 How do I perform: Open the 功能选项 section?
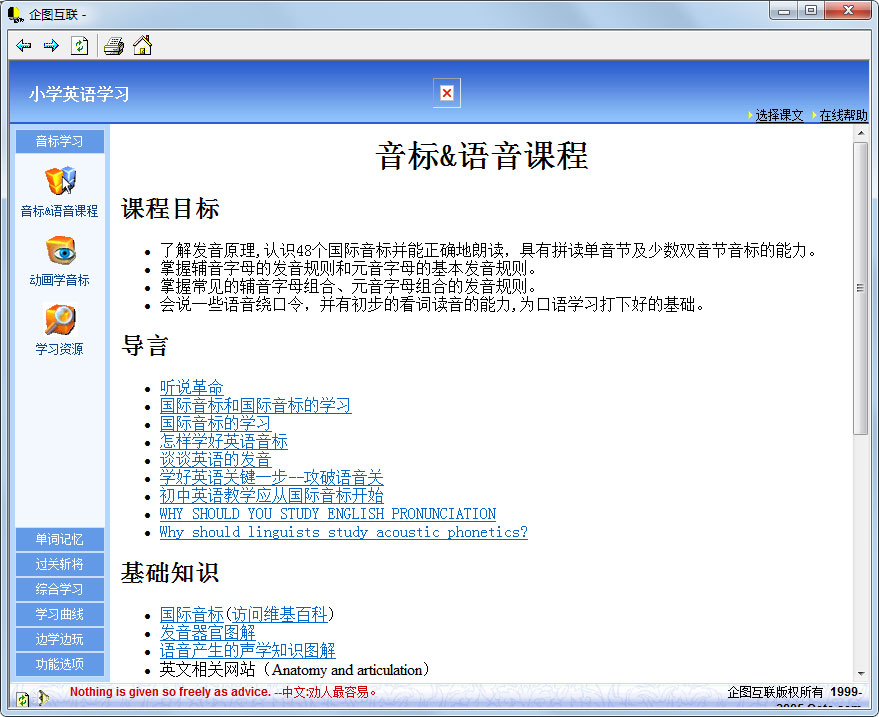coord(60,664)
